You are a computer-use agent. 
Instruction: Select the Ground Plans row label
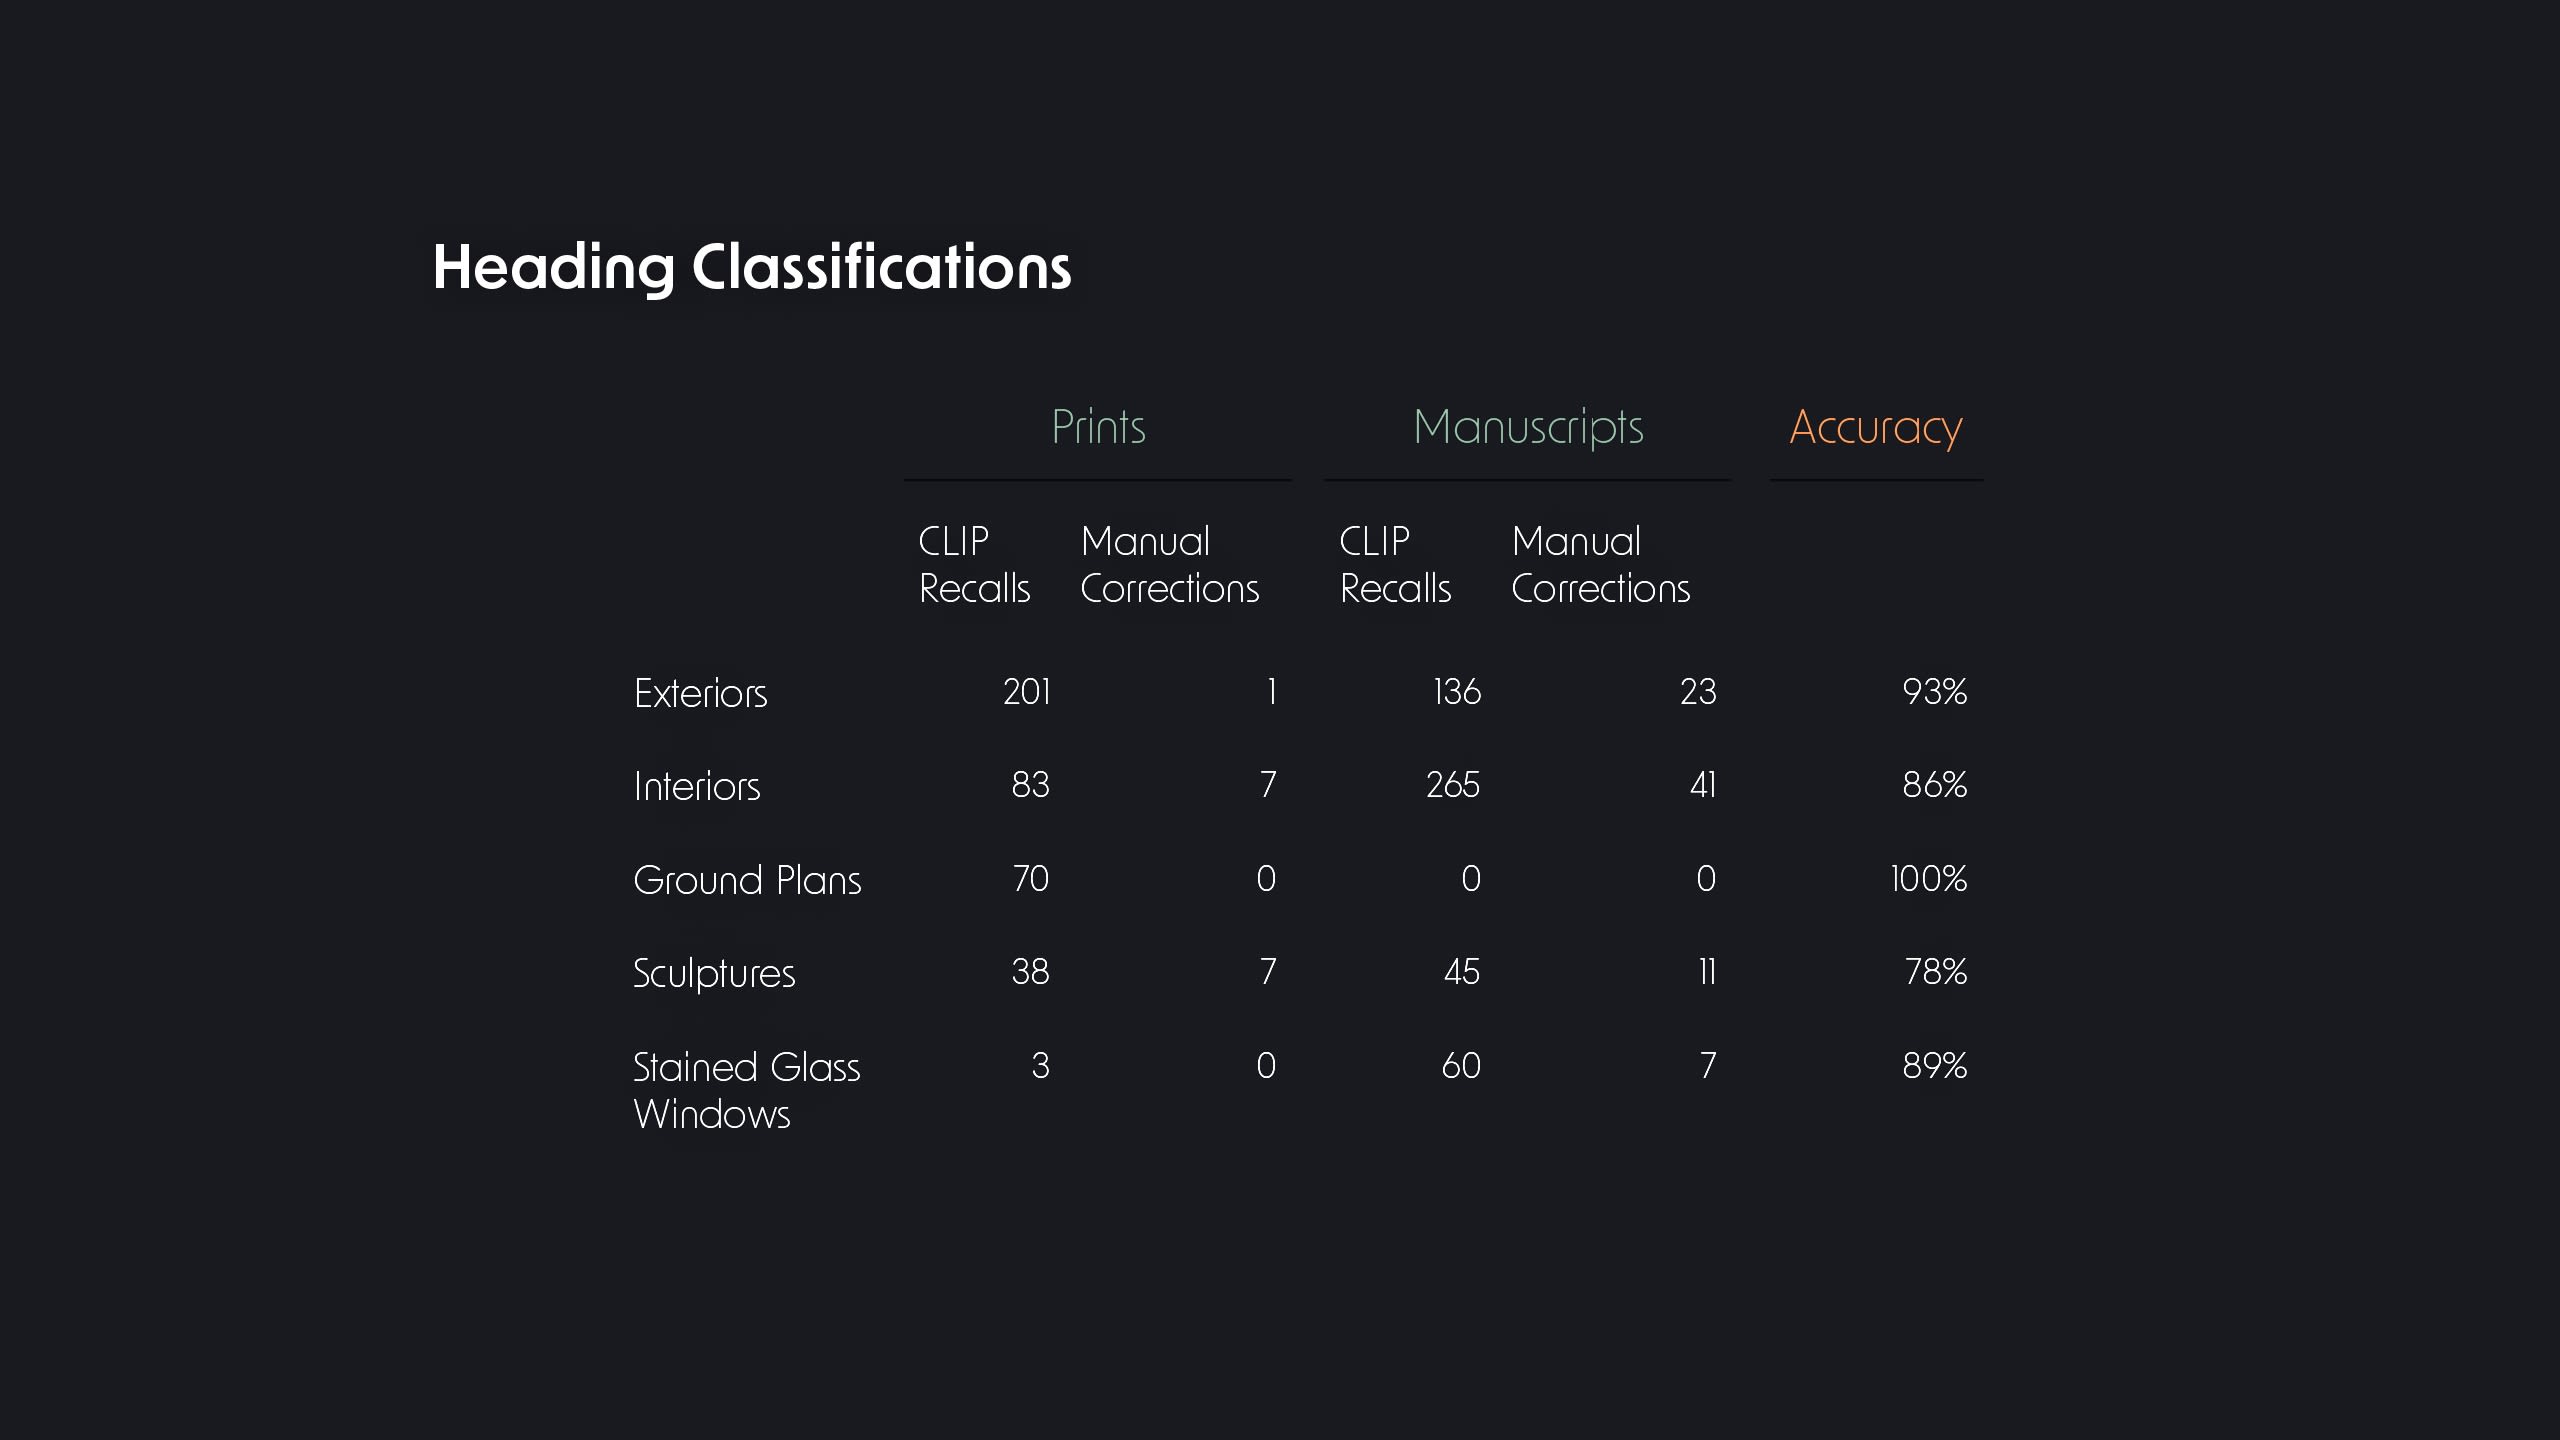747,880
